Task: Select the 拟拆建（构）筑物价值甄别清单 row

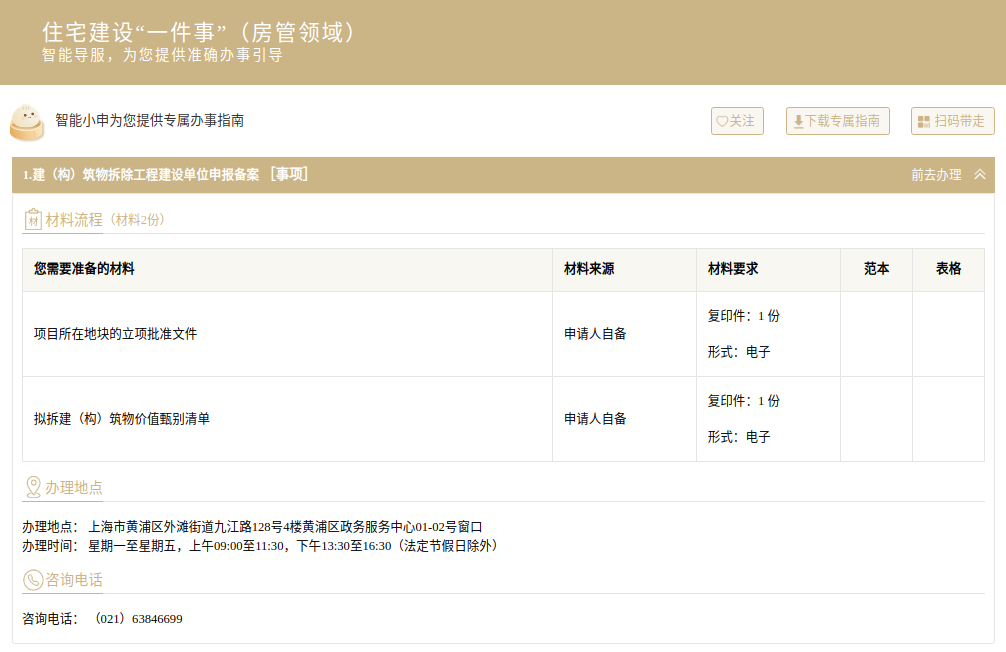Action: [x=122, y=419]
